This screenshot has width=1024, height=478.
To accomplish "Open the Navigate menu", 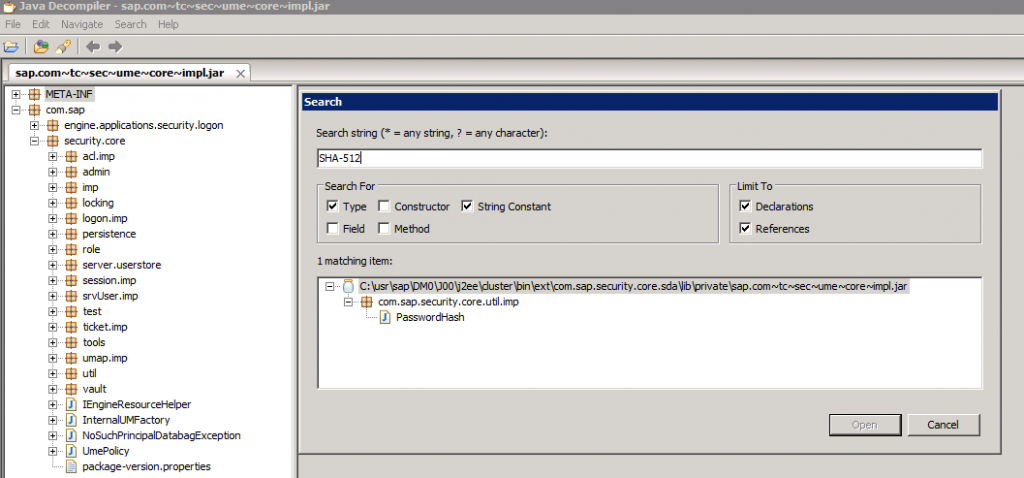I will pyautogui.click(x=82, y=24).
